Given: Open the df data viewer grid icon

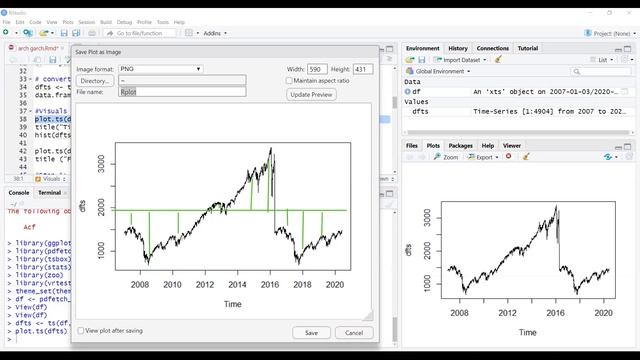Looking at the screenshot, I should click(624, 92).
